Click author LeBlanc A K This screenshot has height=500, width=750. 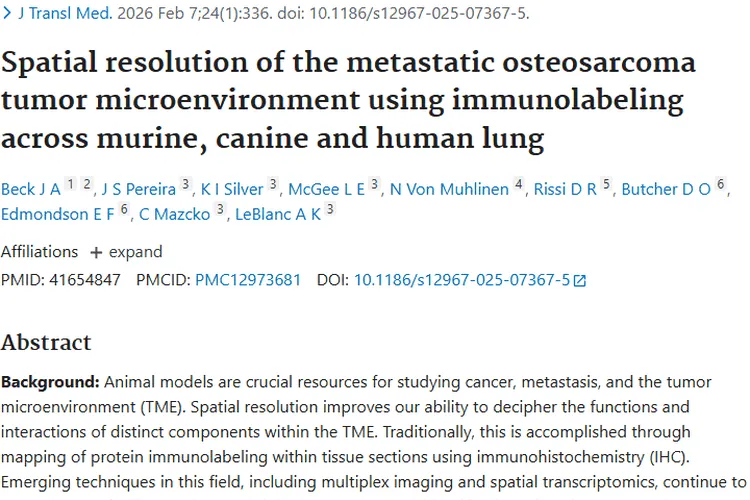[x=278, y=214]
